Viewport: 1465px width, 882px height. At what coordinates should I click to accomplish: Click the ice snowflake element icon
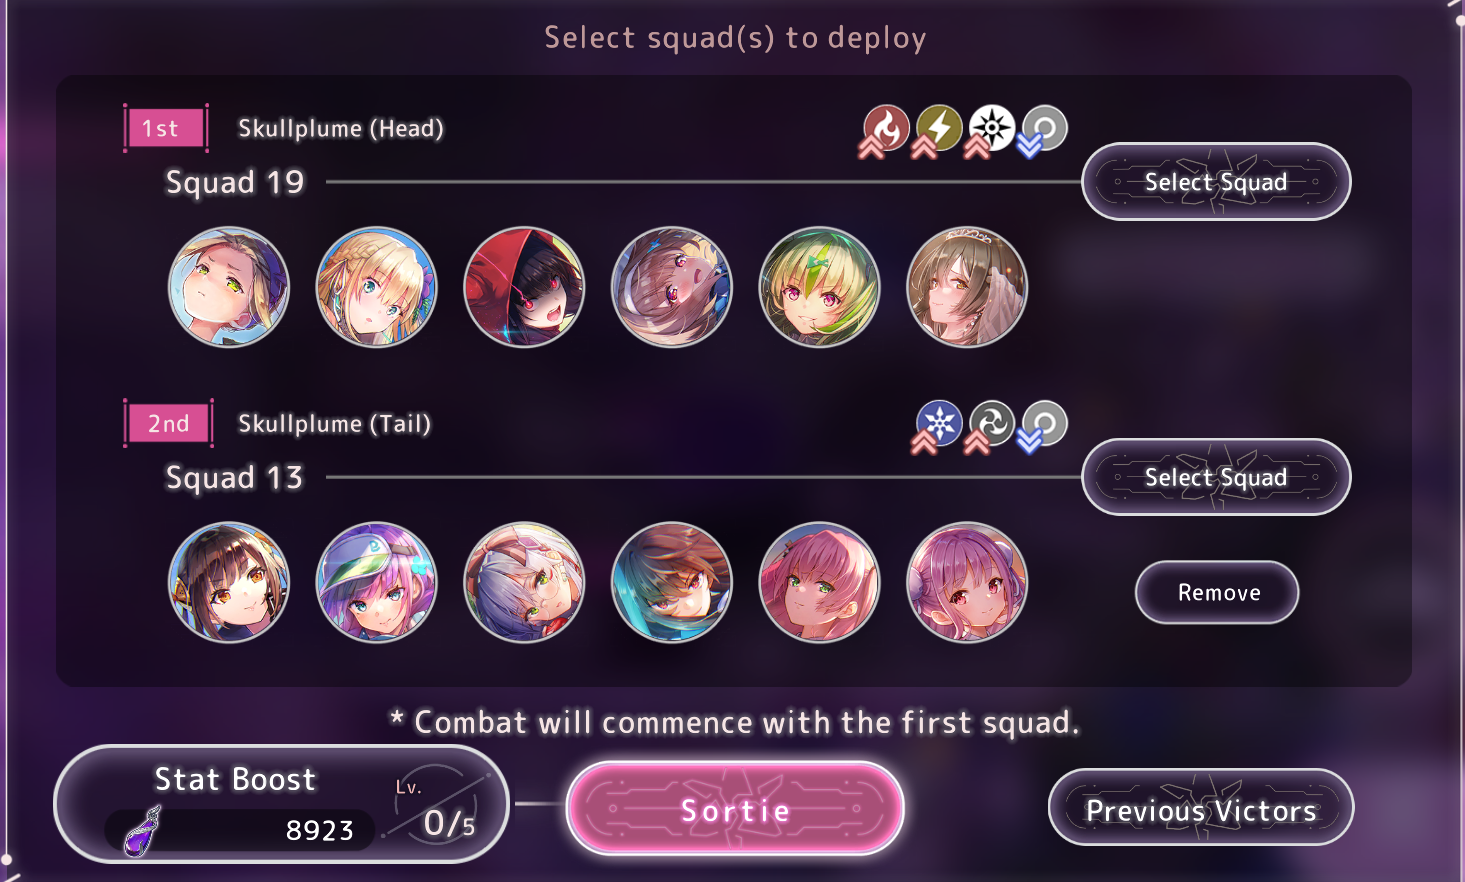939,424
